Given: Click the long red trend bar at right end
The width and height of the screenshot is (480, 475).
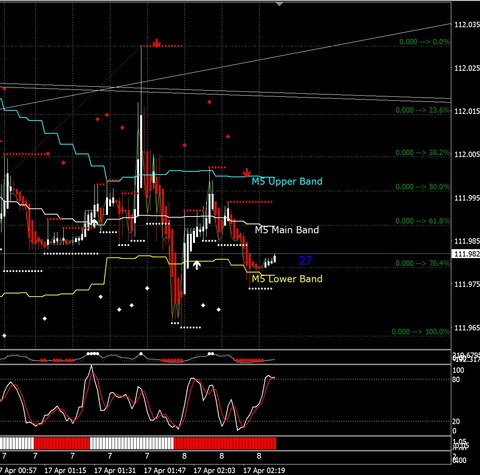Looking at the screenshot, I should pos(225,443).
